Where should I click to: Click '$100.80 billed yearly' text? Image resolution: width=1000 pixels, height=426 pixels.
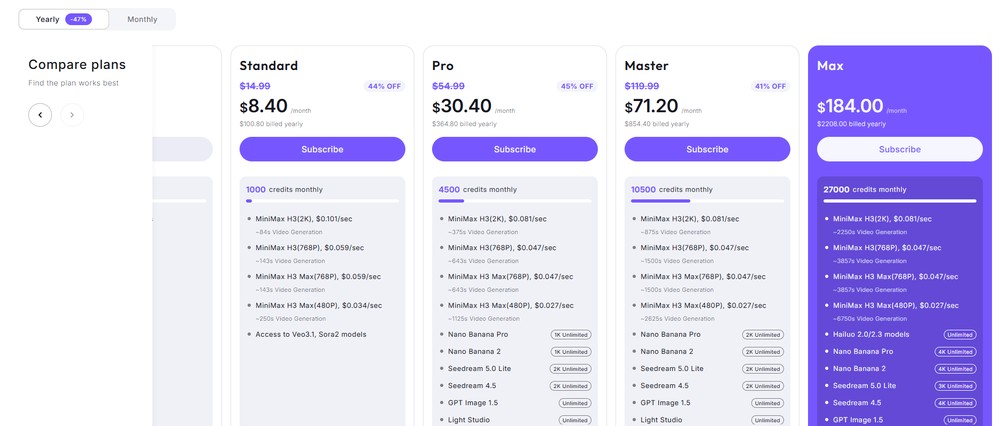(x=271, y=124)
